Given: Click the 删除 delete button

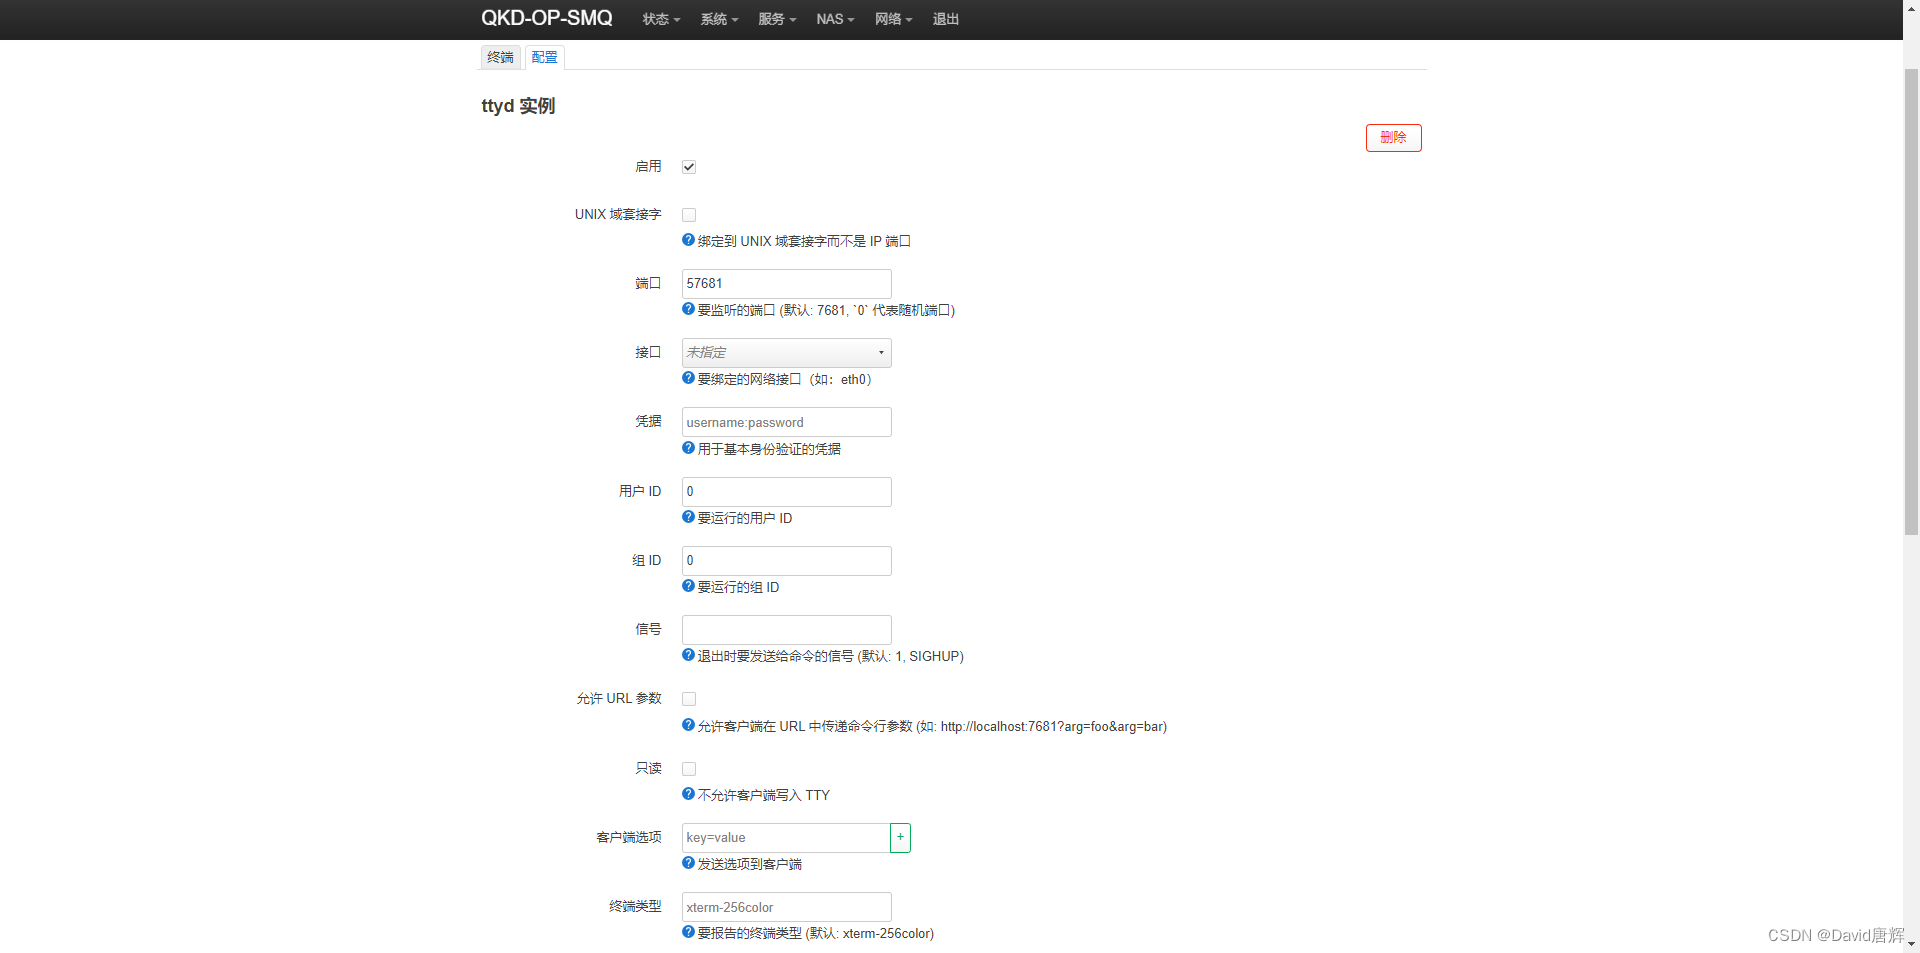Looking at the screenshot, I should (1393, 137).
